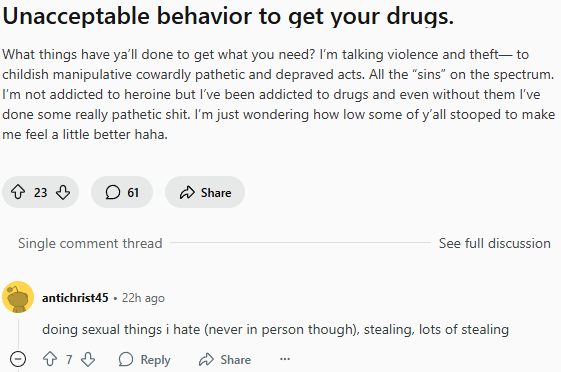The height and width of the screenshot is (372, 561).
Task: Collapse antichrist45's comment thread
Action: tap(18, 359)
